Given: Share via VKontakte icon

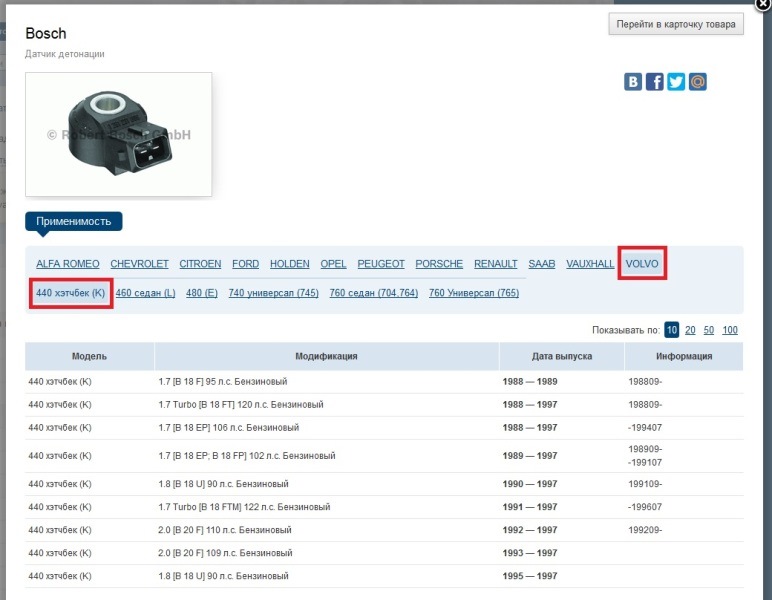Looking at the screenshot, I should (x=633, y=82).
